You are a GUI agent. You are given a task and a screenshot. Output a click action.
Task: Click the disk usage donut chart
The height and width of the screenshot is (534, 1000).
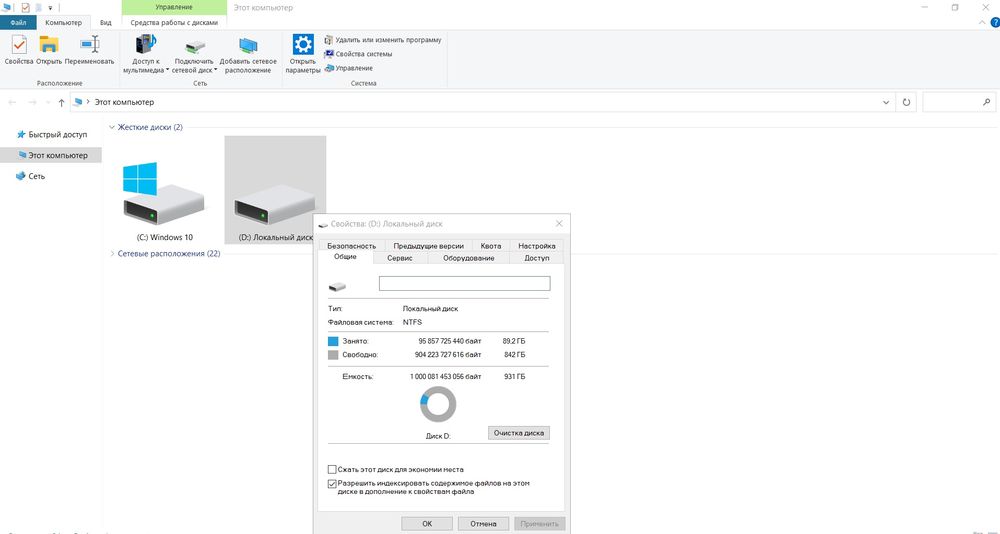coord(438,404)
